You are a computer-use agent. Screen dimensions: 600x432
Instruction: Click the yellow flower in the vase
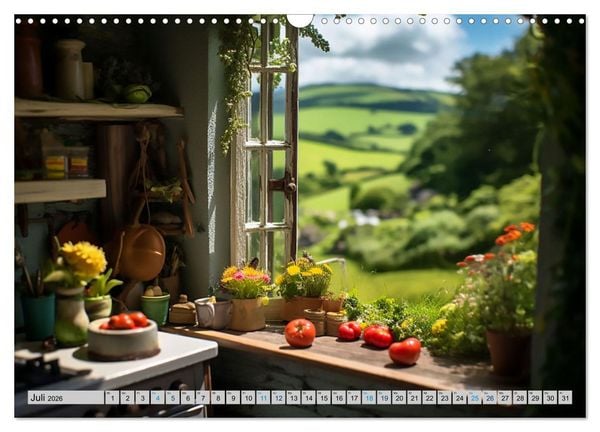pos(83,259)
